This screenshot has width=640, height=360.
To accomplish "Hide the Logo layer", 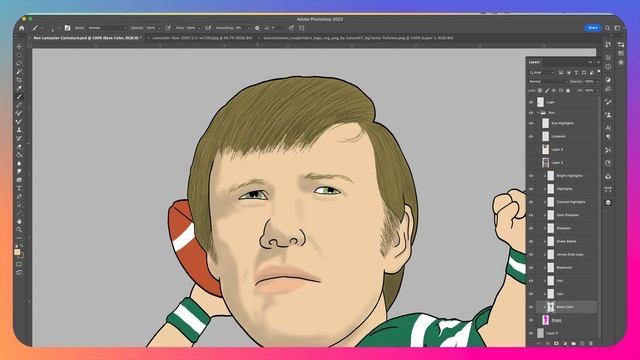I will [531, 102].
